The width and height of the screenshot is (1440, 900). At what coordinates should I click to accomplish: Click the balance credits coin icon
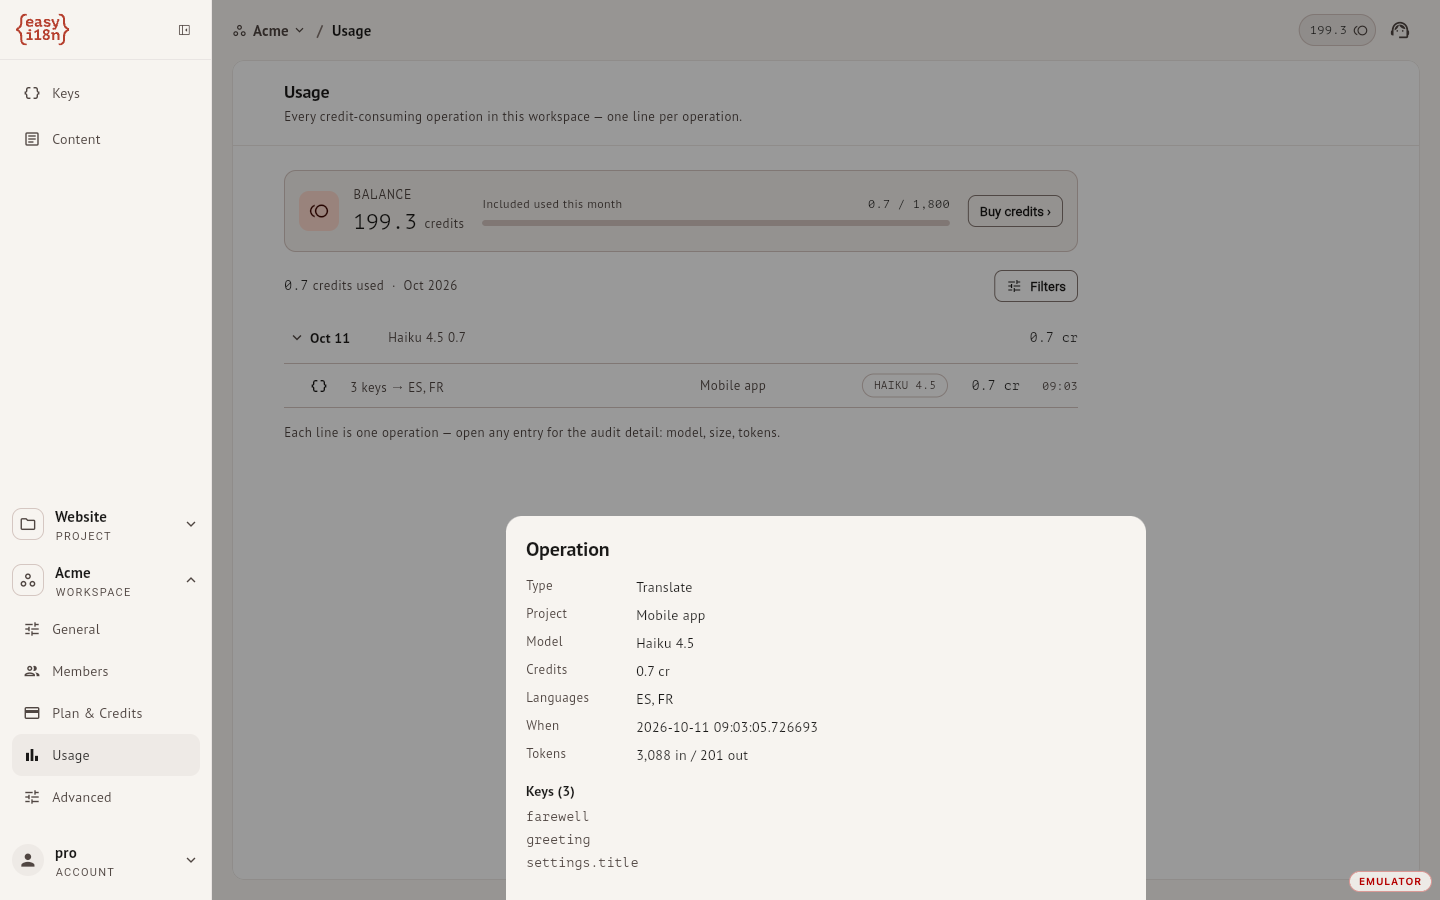click(319, 211)
